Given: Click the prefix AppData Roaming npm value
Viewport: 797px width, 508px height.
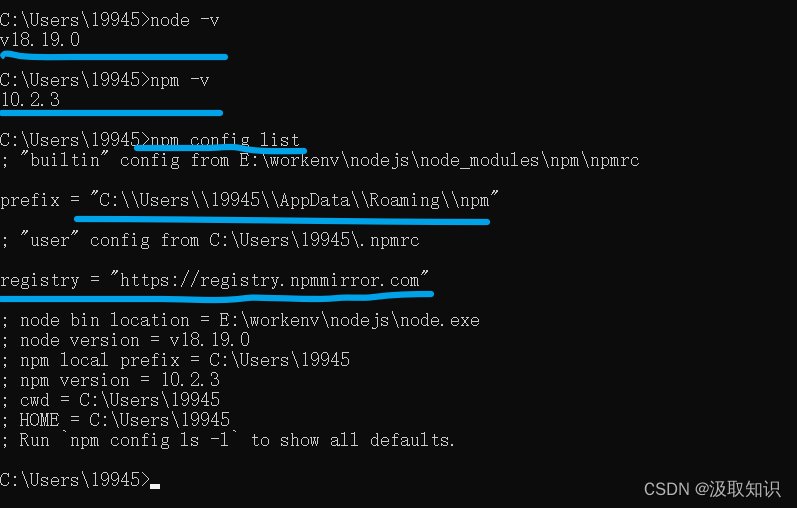Looking at the screenshot, I should [294, 200].
